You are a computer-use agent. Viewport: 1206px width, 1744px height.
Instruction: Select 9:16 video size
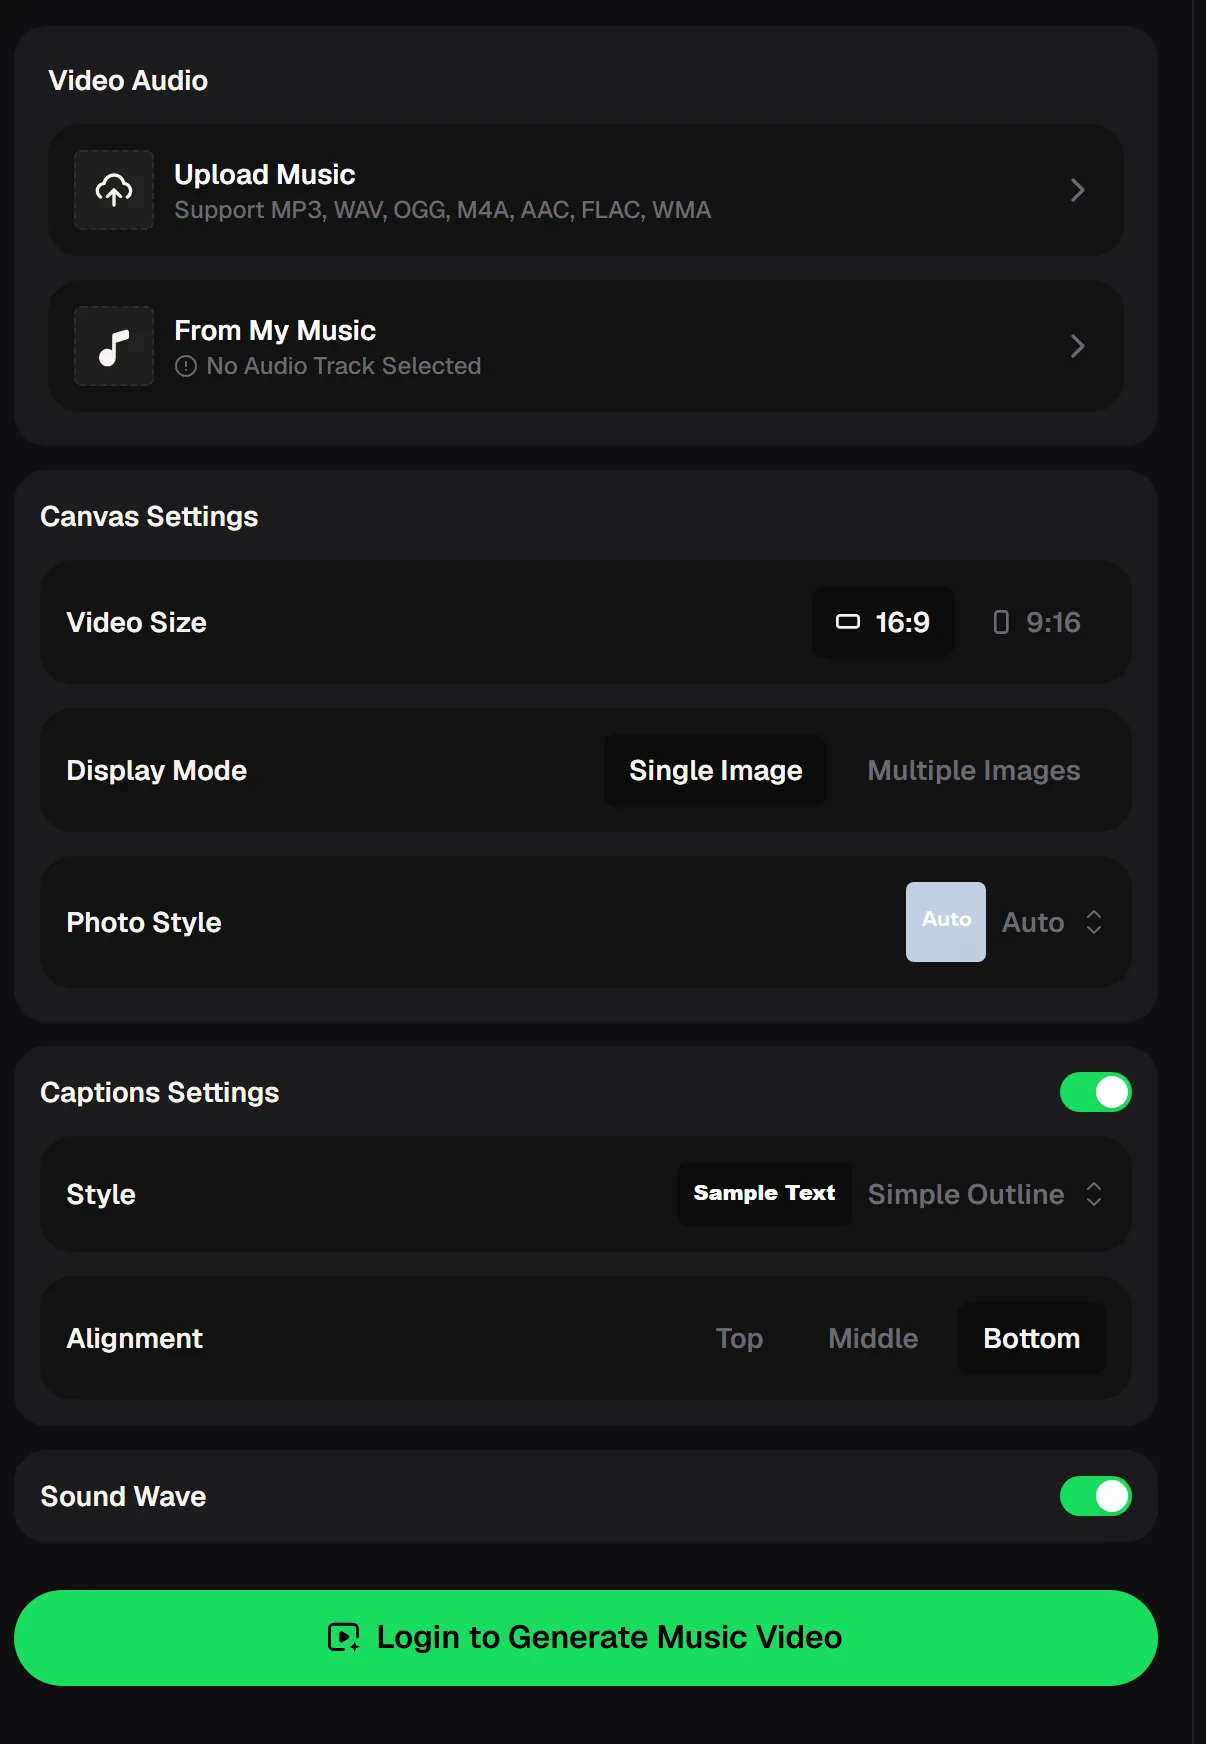1036,622
